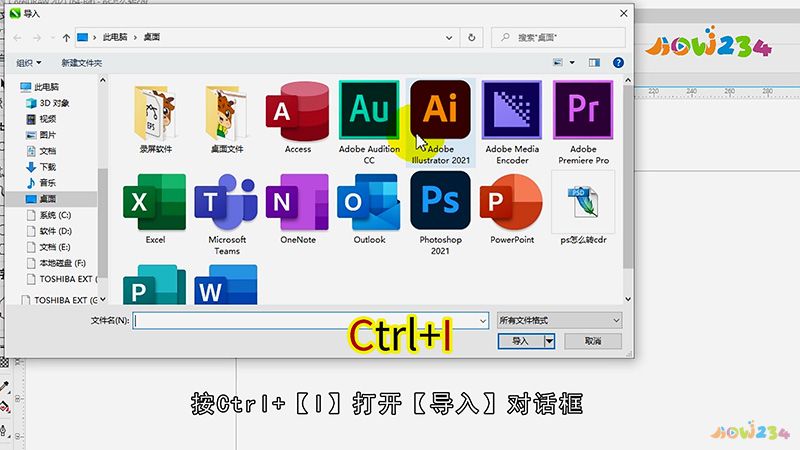
Task: Open the 导入 button dropdown arrow
Action: (x=549, y=341)
